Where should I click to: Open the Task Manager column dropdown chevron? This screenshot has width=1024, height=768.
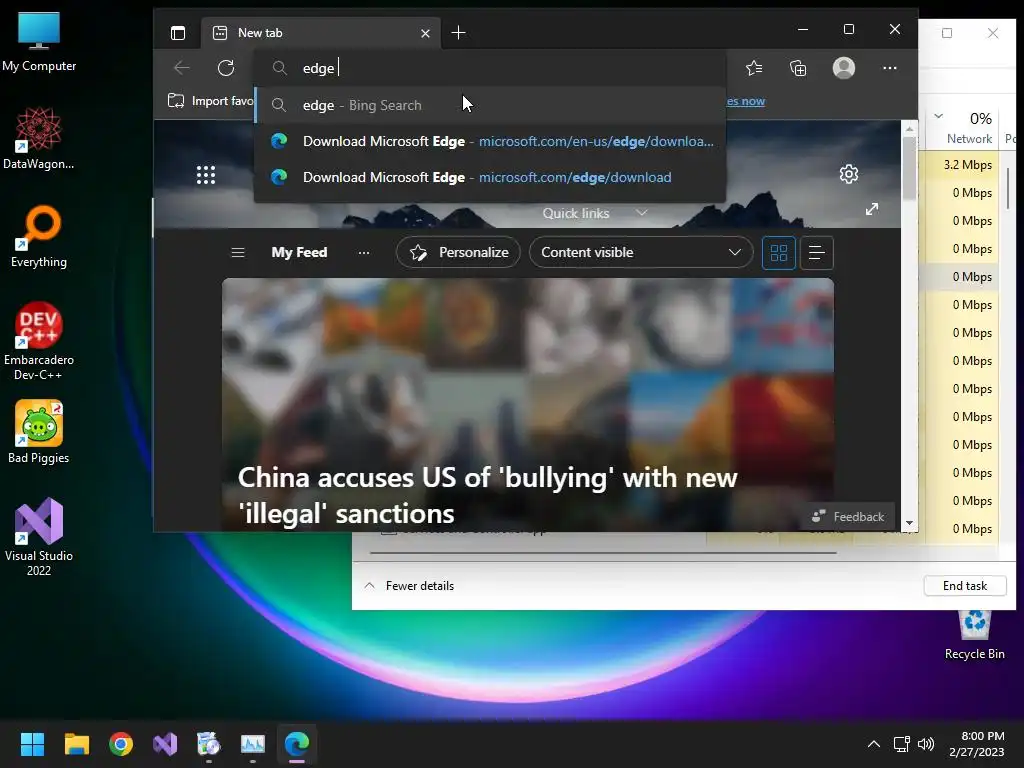pyautogui.click(x=938, y=116)
